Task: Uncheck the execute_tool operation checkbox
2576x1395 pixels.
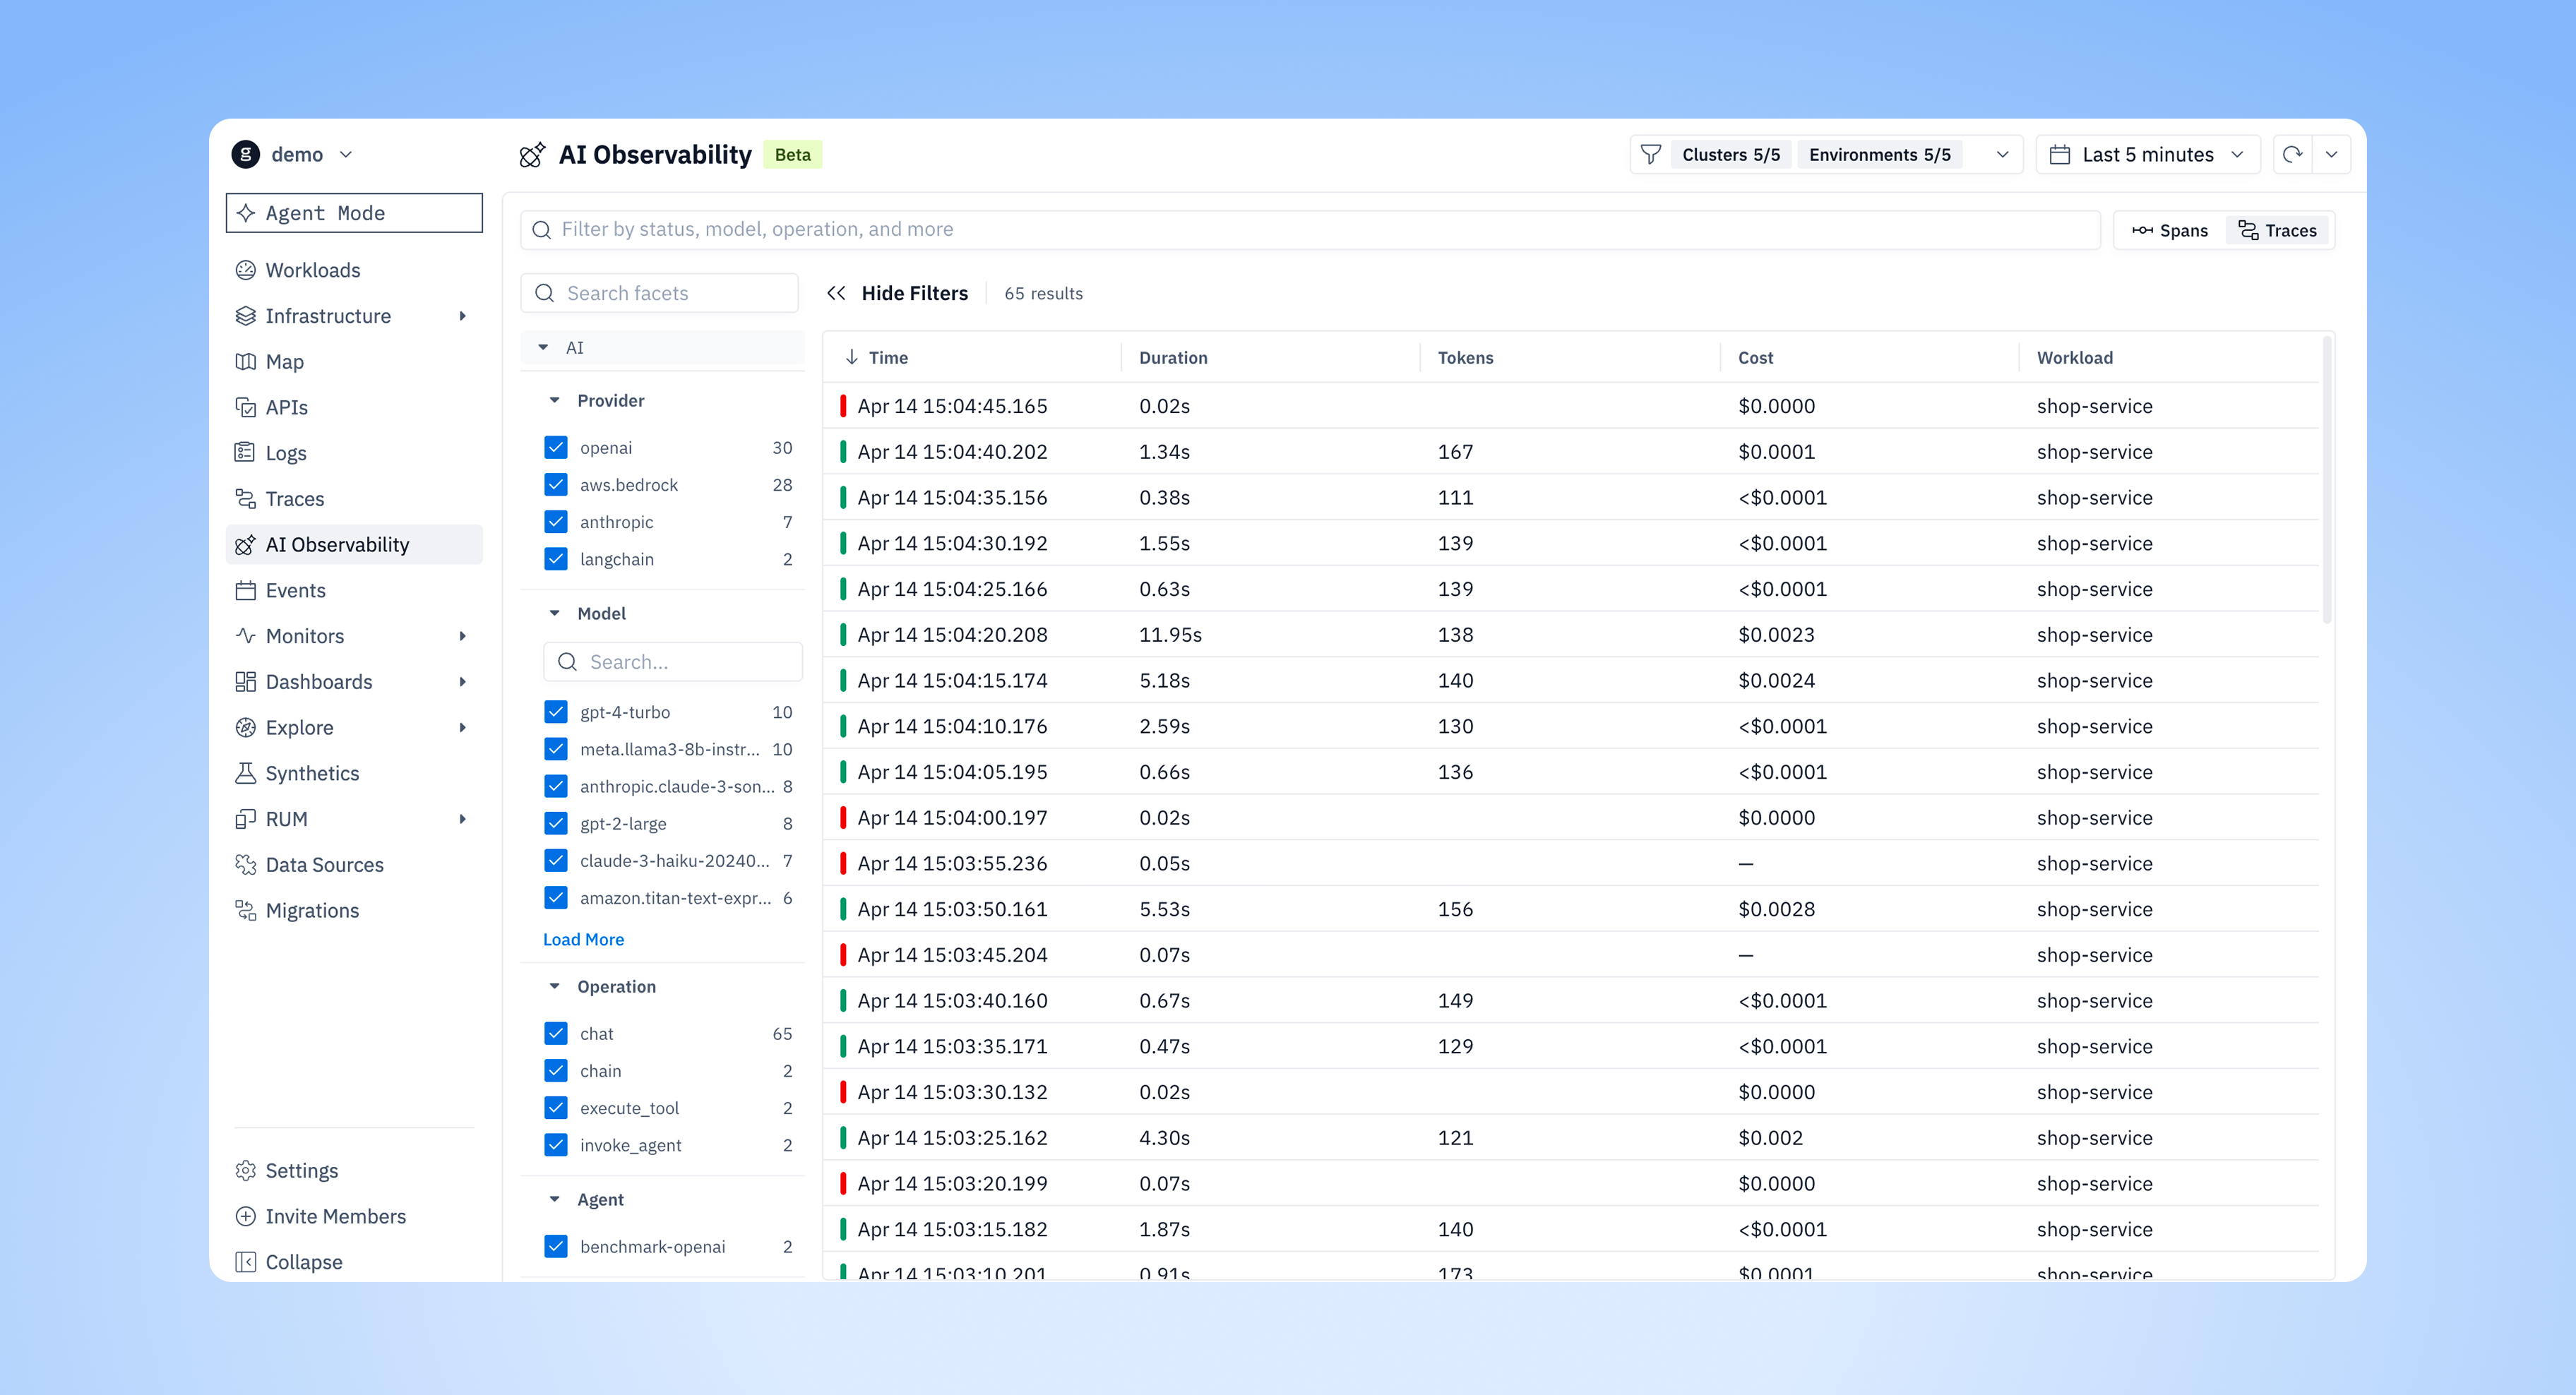Action: click(556, 1108)
